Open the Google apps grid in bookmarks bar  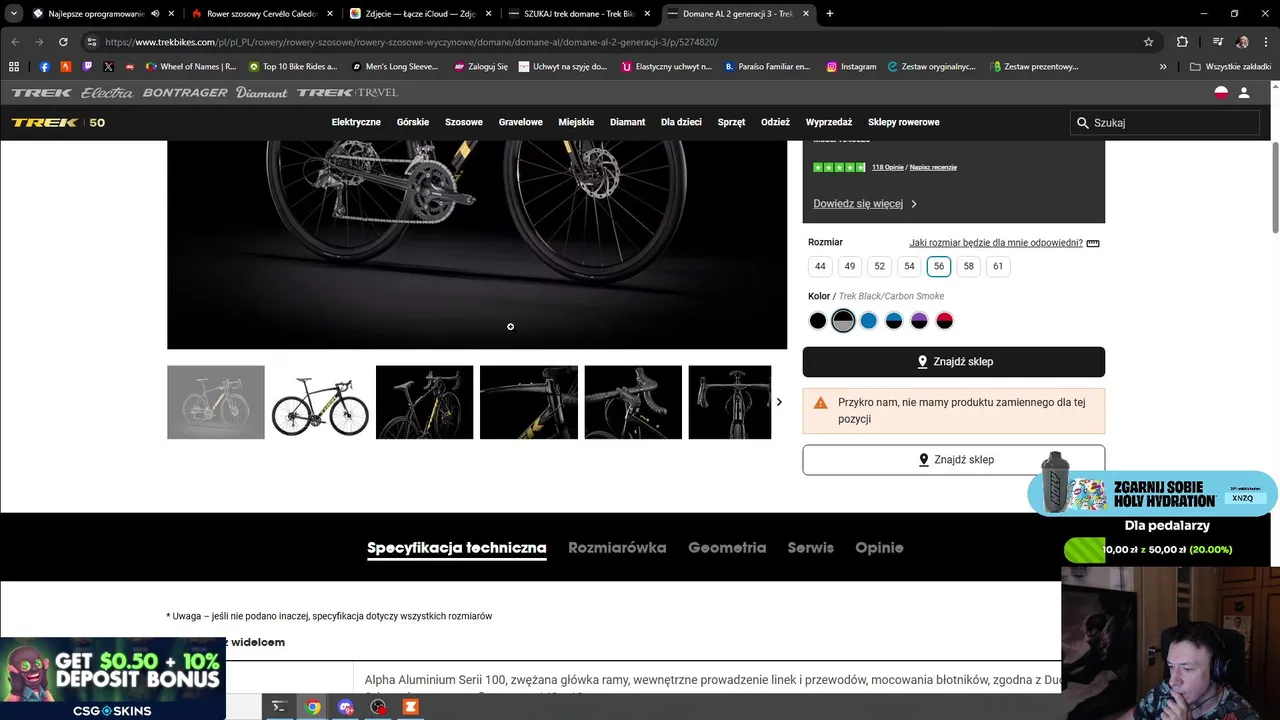tap(14, 67)
